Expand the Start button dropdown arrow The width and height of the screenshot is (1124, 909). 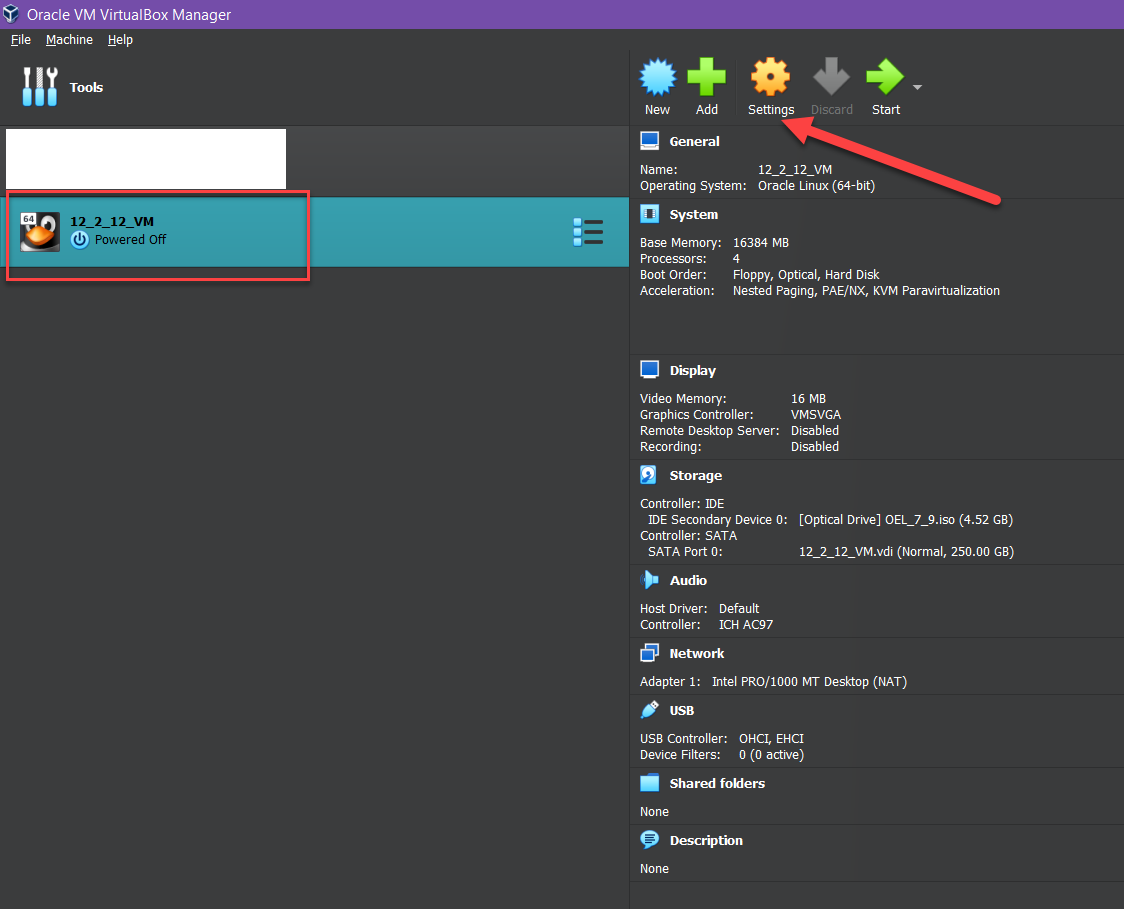[x=917, y=87]
